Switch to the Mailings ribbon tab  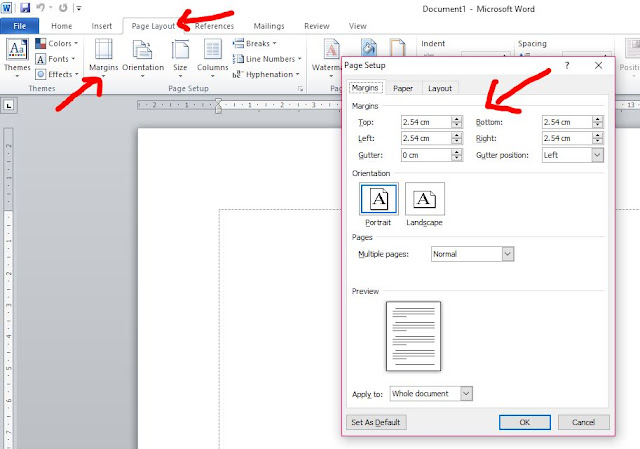coord(269,26)
